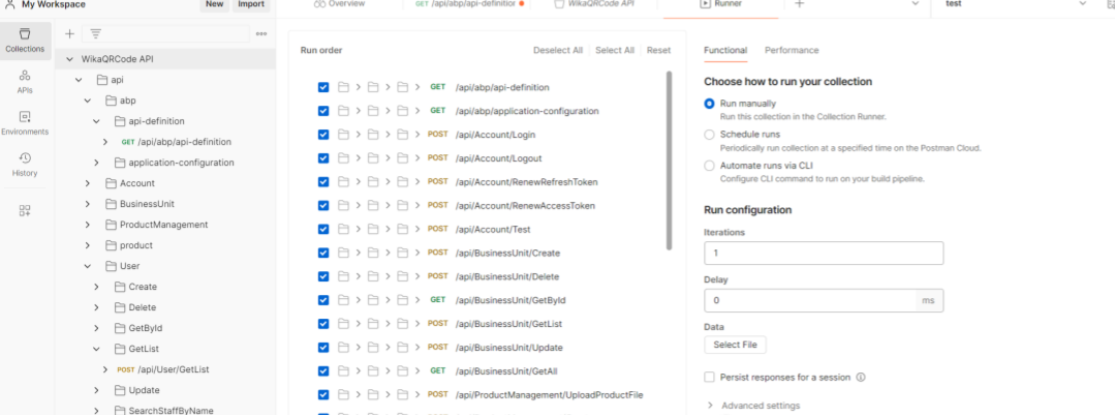Open the APIs sidebar panel
This screenshot has width=1115, height=415.
[x=25, y=82]
